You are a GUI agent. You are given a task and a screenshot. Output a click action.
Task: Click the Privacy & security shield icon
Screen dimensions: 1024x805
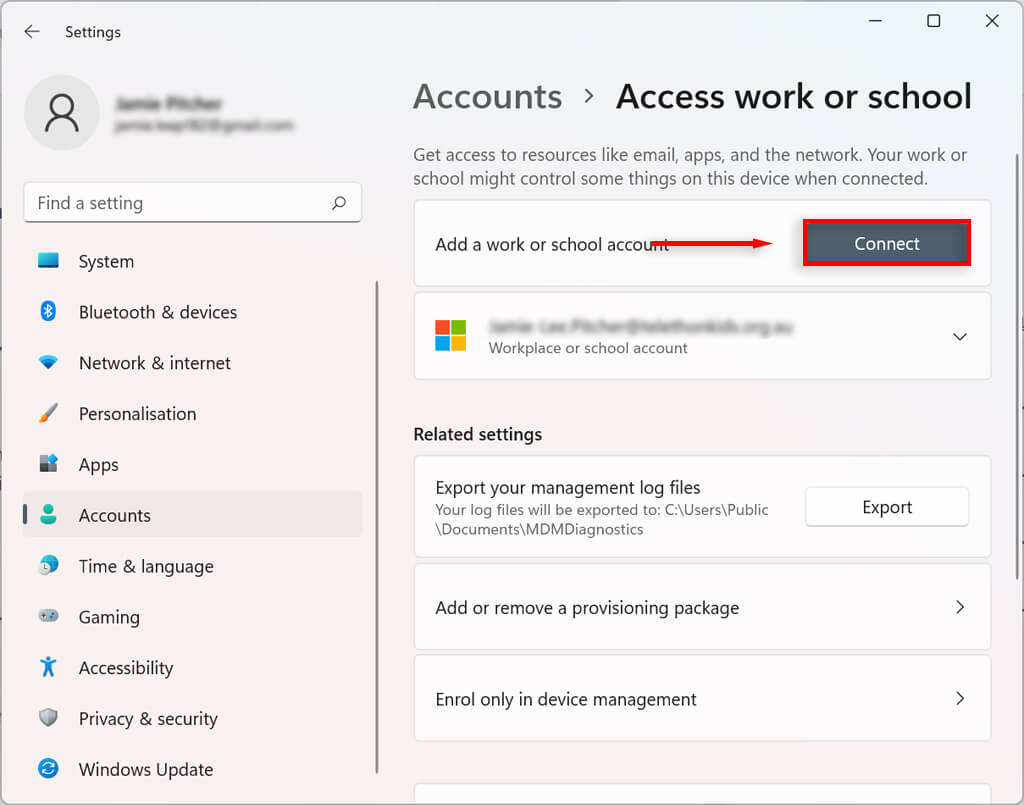48,718
